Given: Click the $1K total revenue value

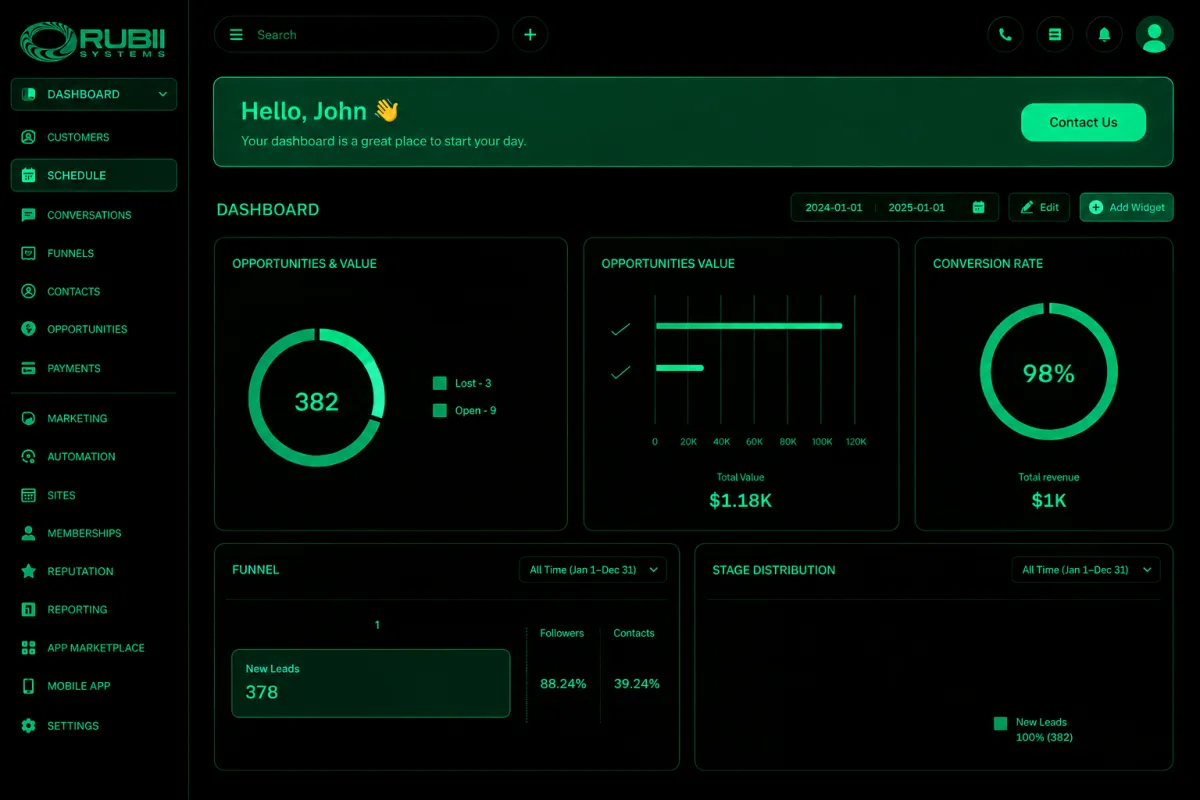Looking at the screenshot, I should pyautogui.click(x=1049, y=501).
